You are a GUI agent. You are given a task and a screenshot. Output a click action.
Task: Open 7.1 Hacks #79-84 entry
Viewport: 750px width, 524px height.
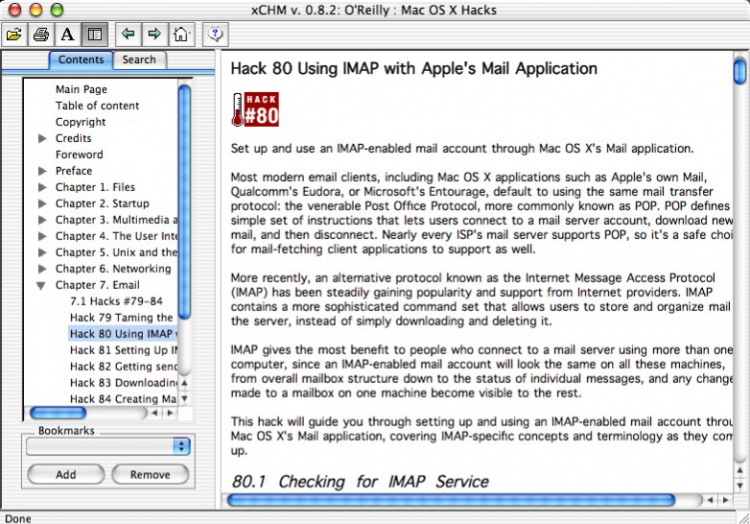pyautogui.click(x=116, y=301)
